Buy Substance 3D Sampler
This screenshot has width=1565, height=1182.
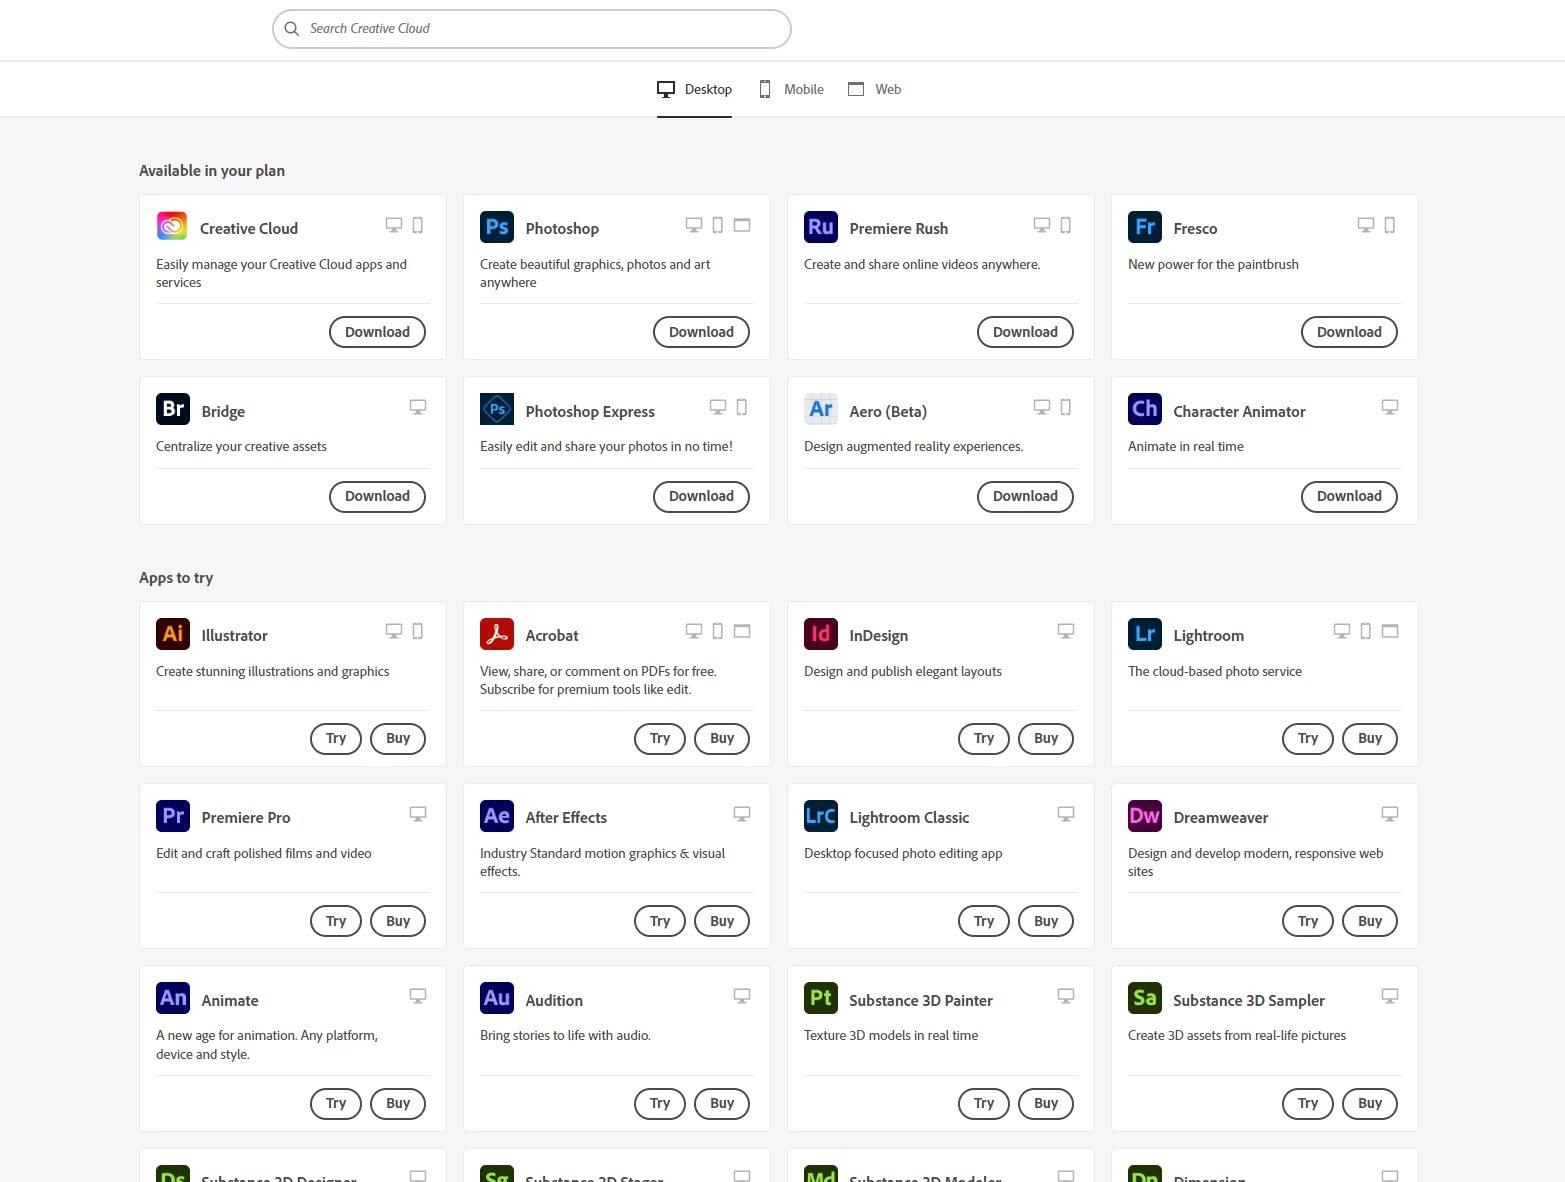(1370, 1103)
